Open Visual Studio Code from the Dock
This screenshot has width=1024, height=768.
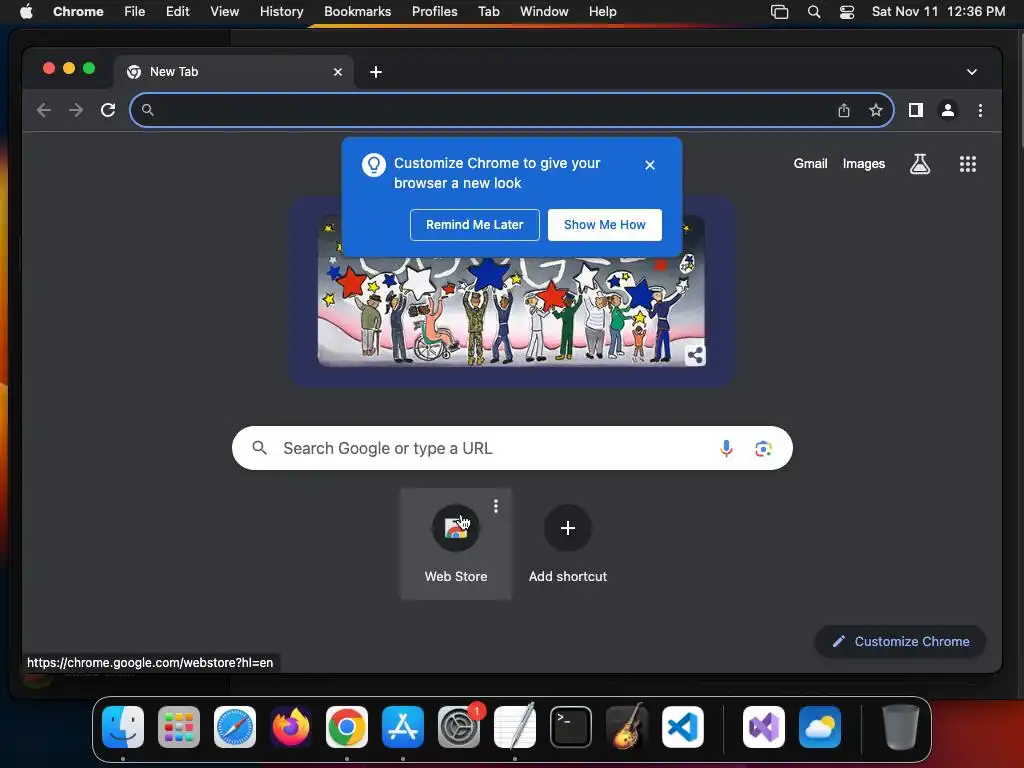(683, 727)
